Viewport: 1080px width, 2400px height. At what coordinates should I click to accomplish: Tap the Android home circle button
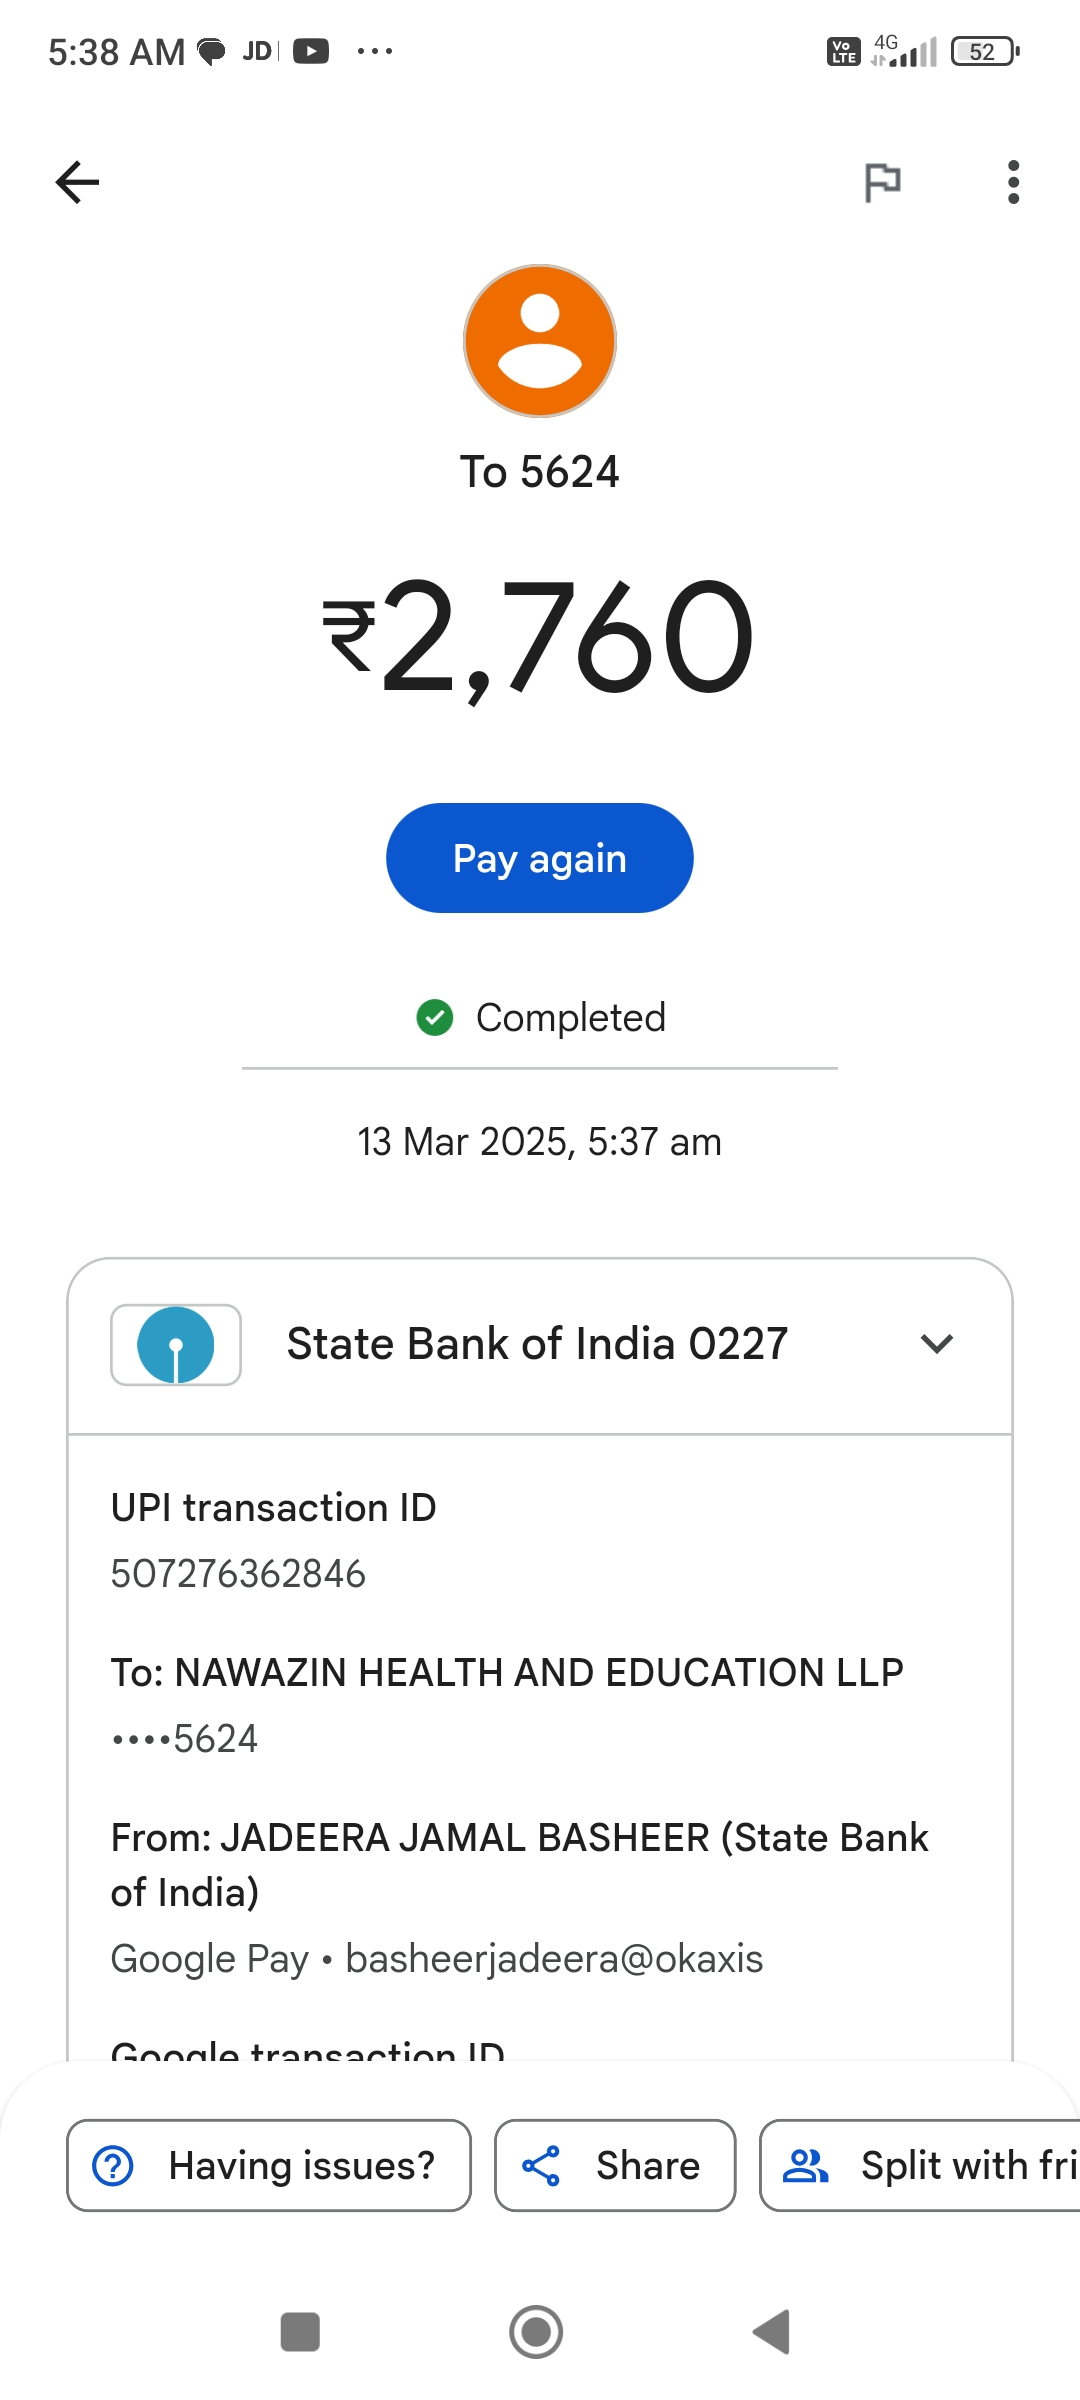click(x=536, y=2332)
